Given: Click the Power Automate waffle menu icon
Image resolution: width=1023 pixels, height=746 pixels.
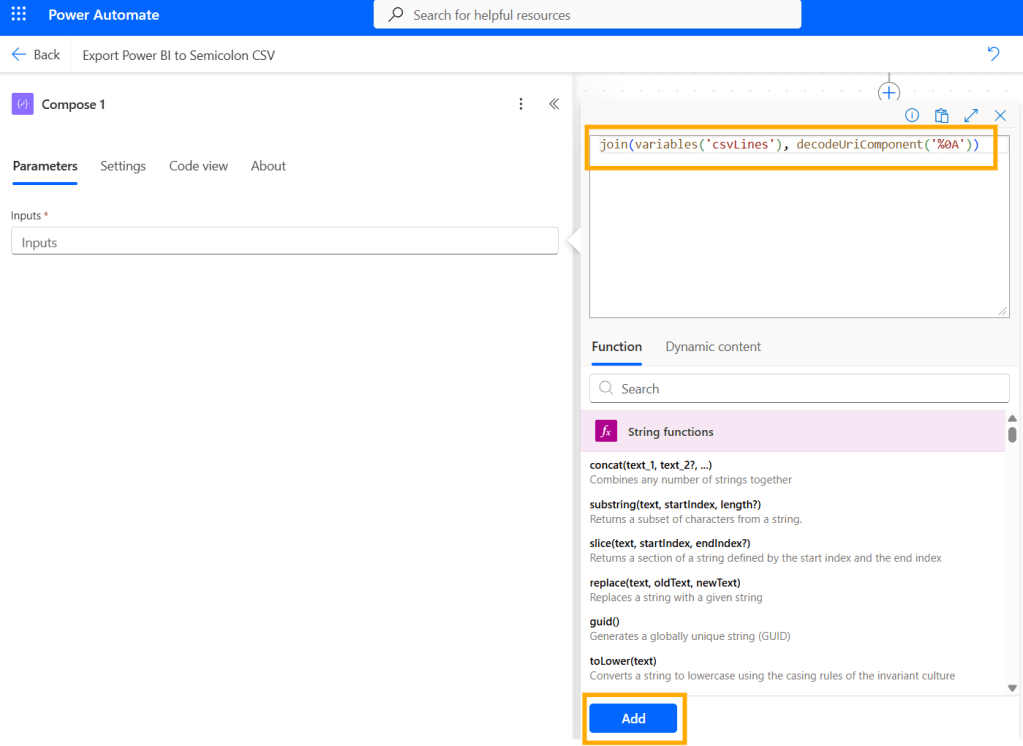Looking at the screenshot, I should pyautogui.click(x=17, y=14).
